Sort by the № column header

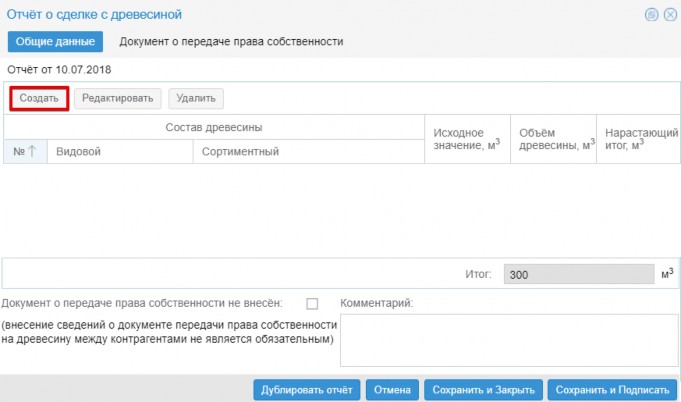(25, 152)
